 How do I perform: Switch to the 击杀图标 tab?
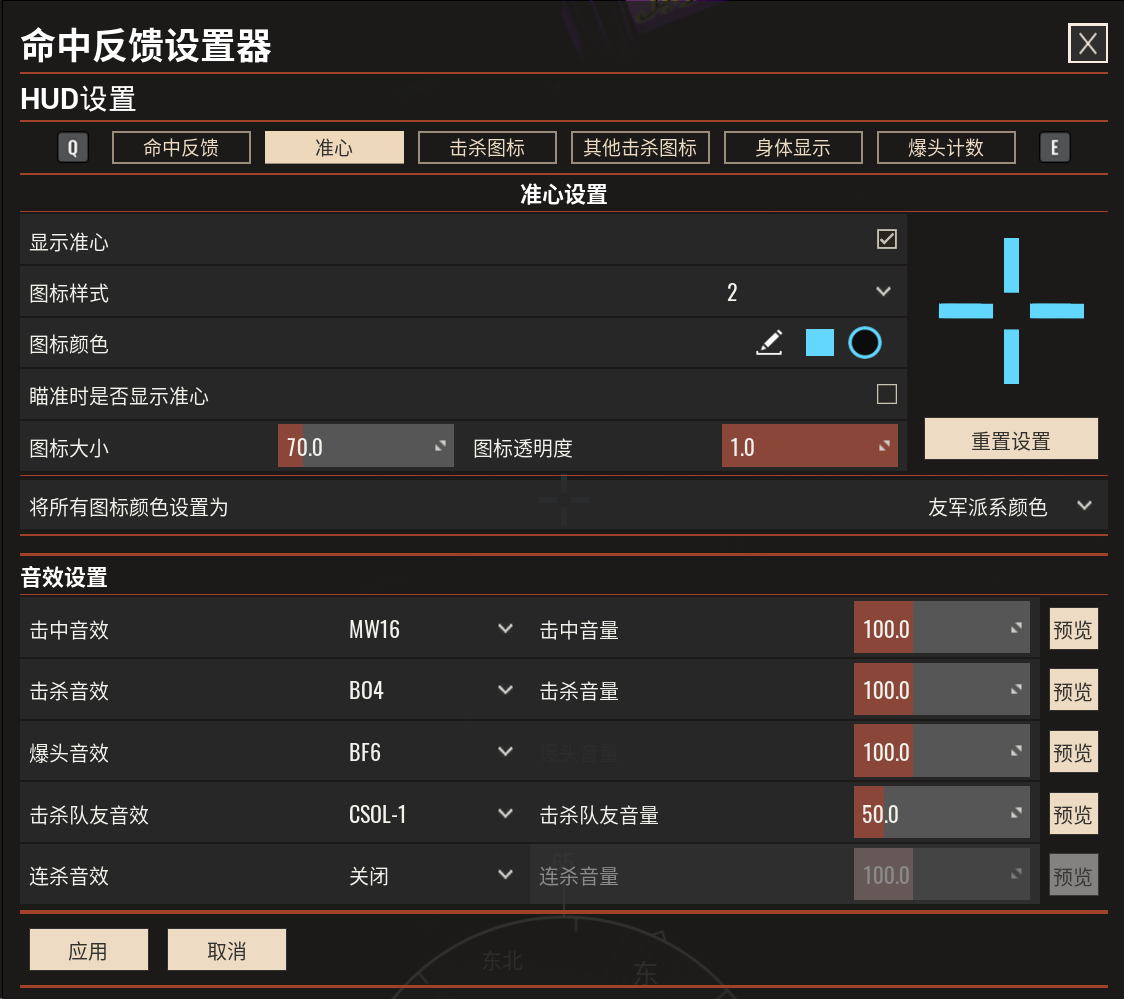coord(487,148)
